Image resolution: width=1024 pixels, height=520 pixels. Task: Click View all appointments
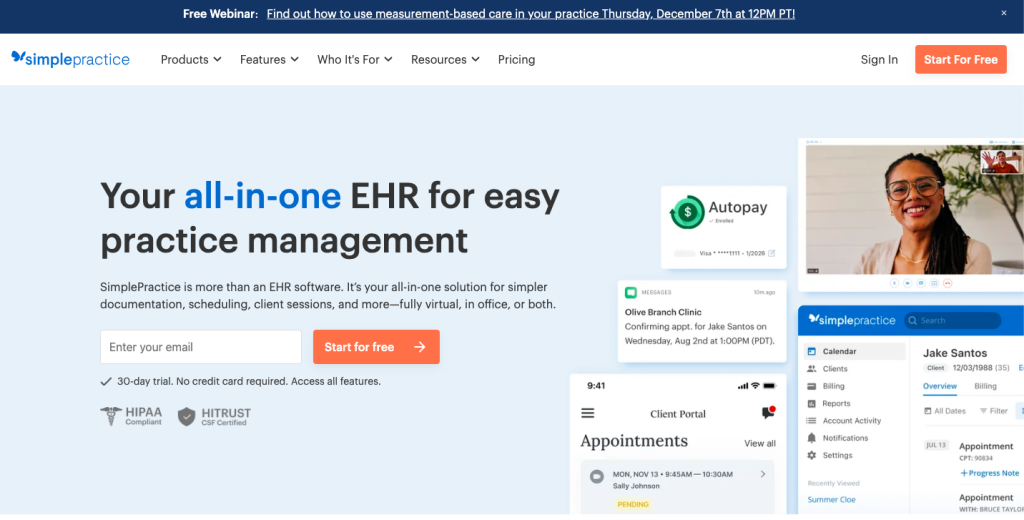pyautogui.click(x=760, y=444)
